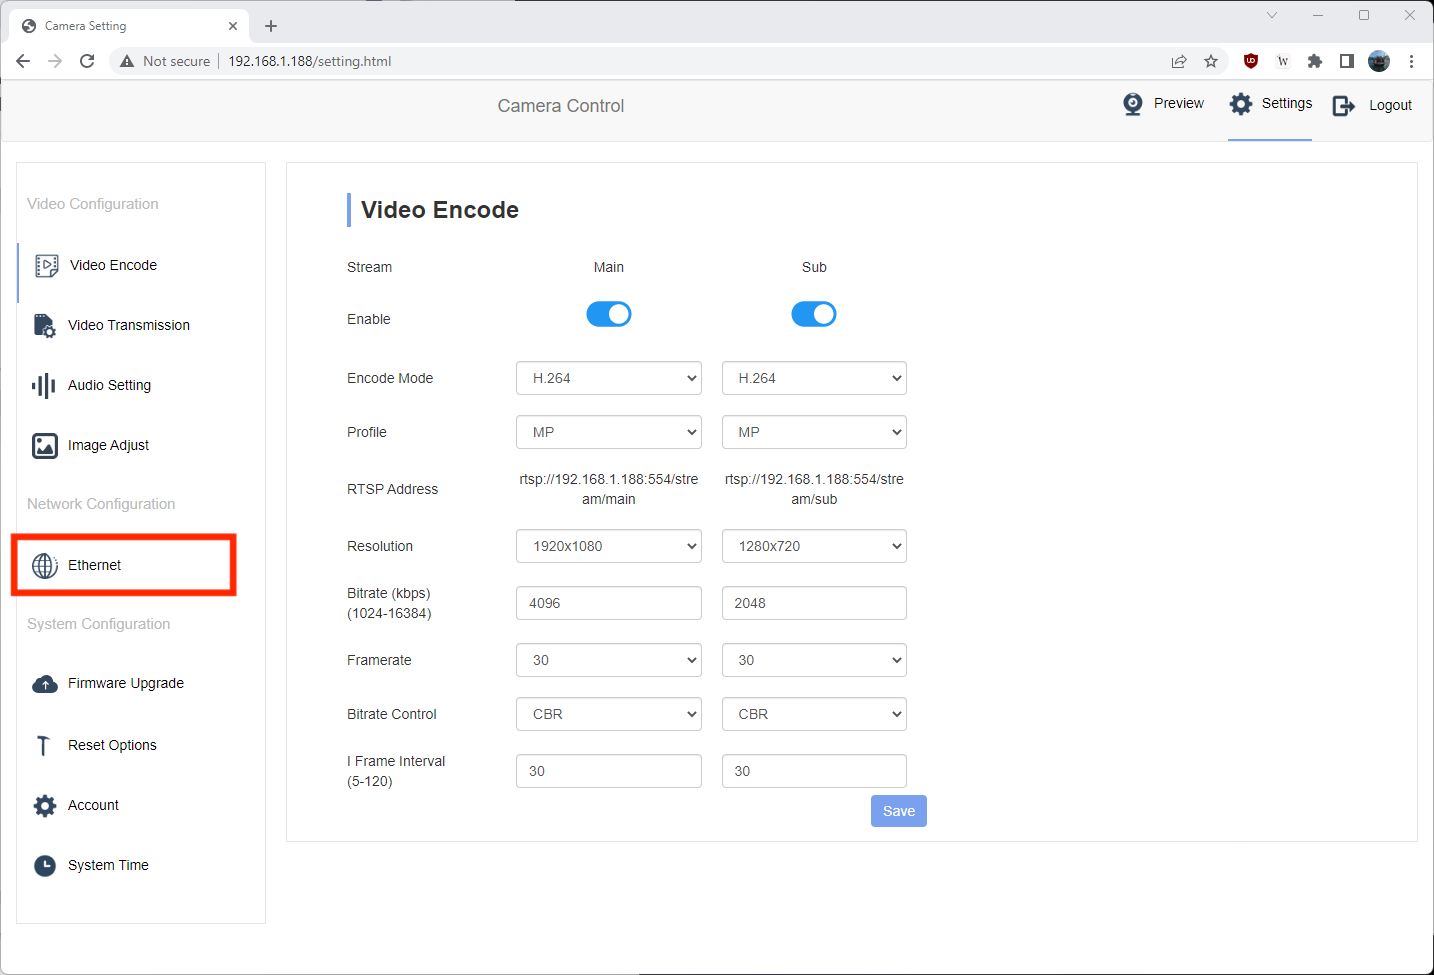Click the Account gear icon

click(x=44, y=806)
